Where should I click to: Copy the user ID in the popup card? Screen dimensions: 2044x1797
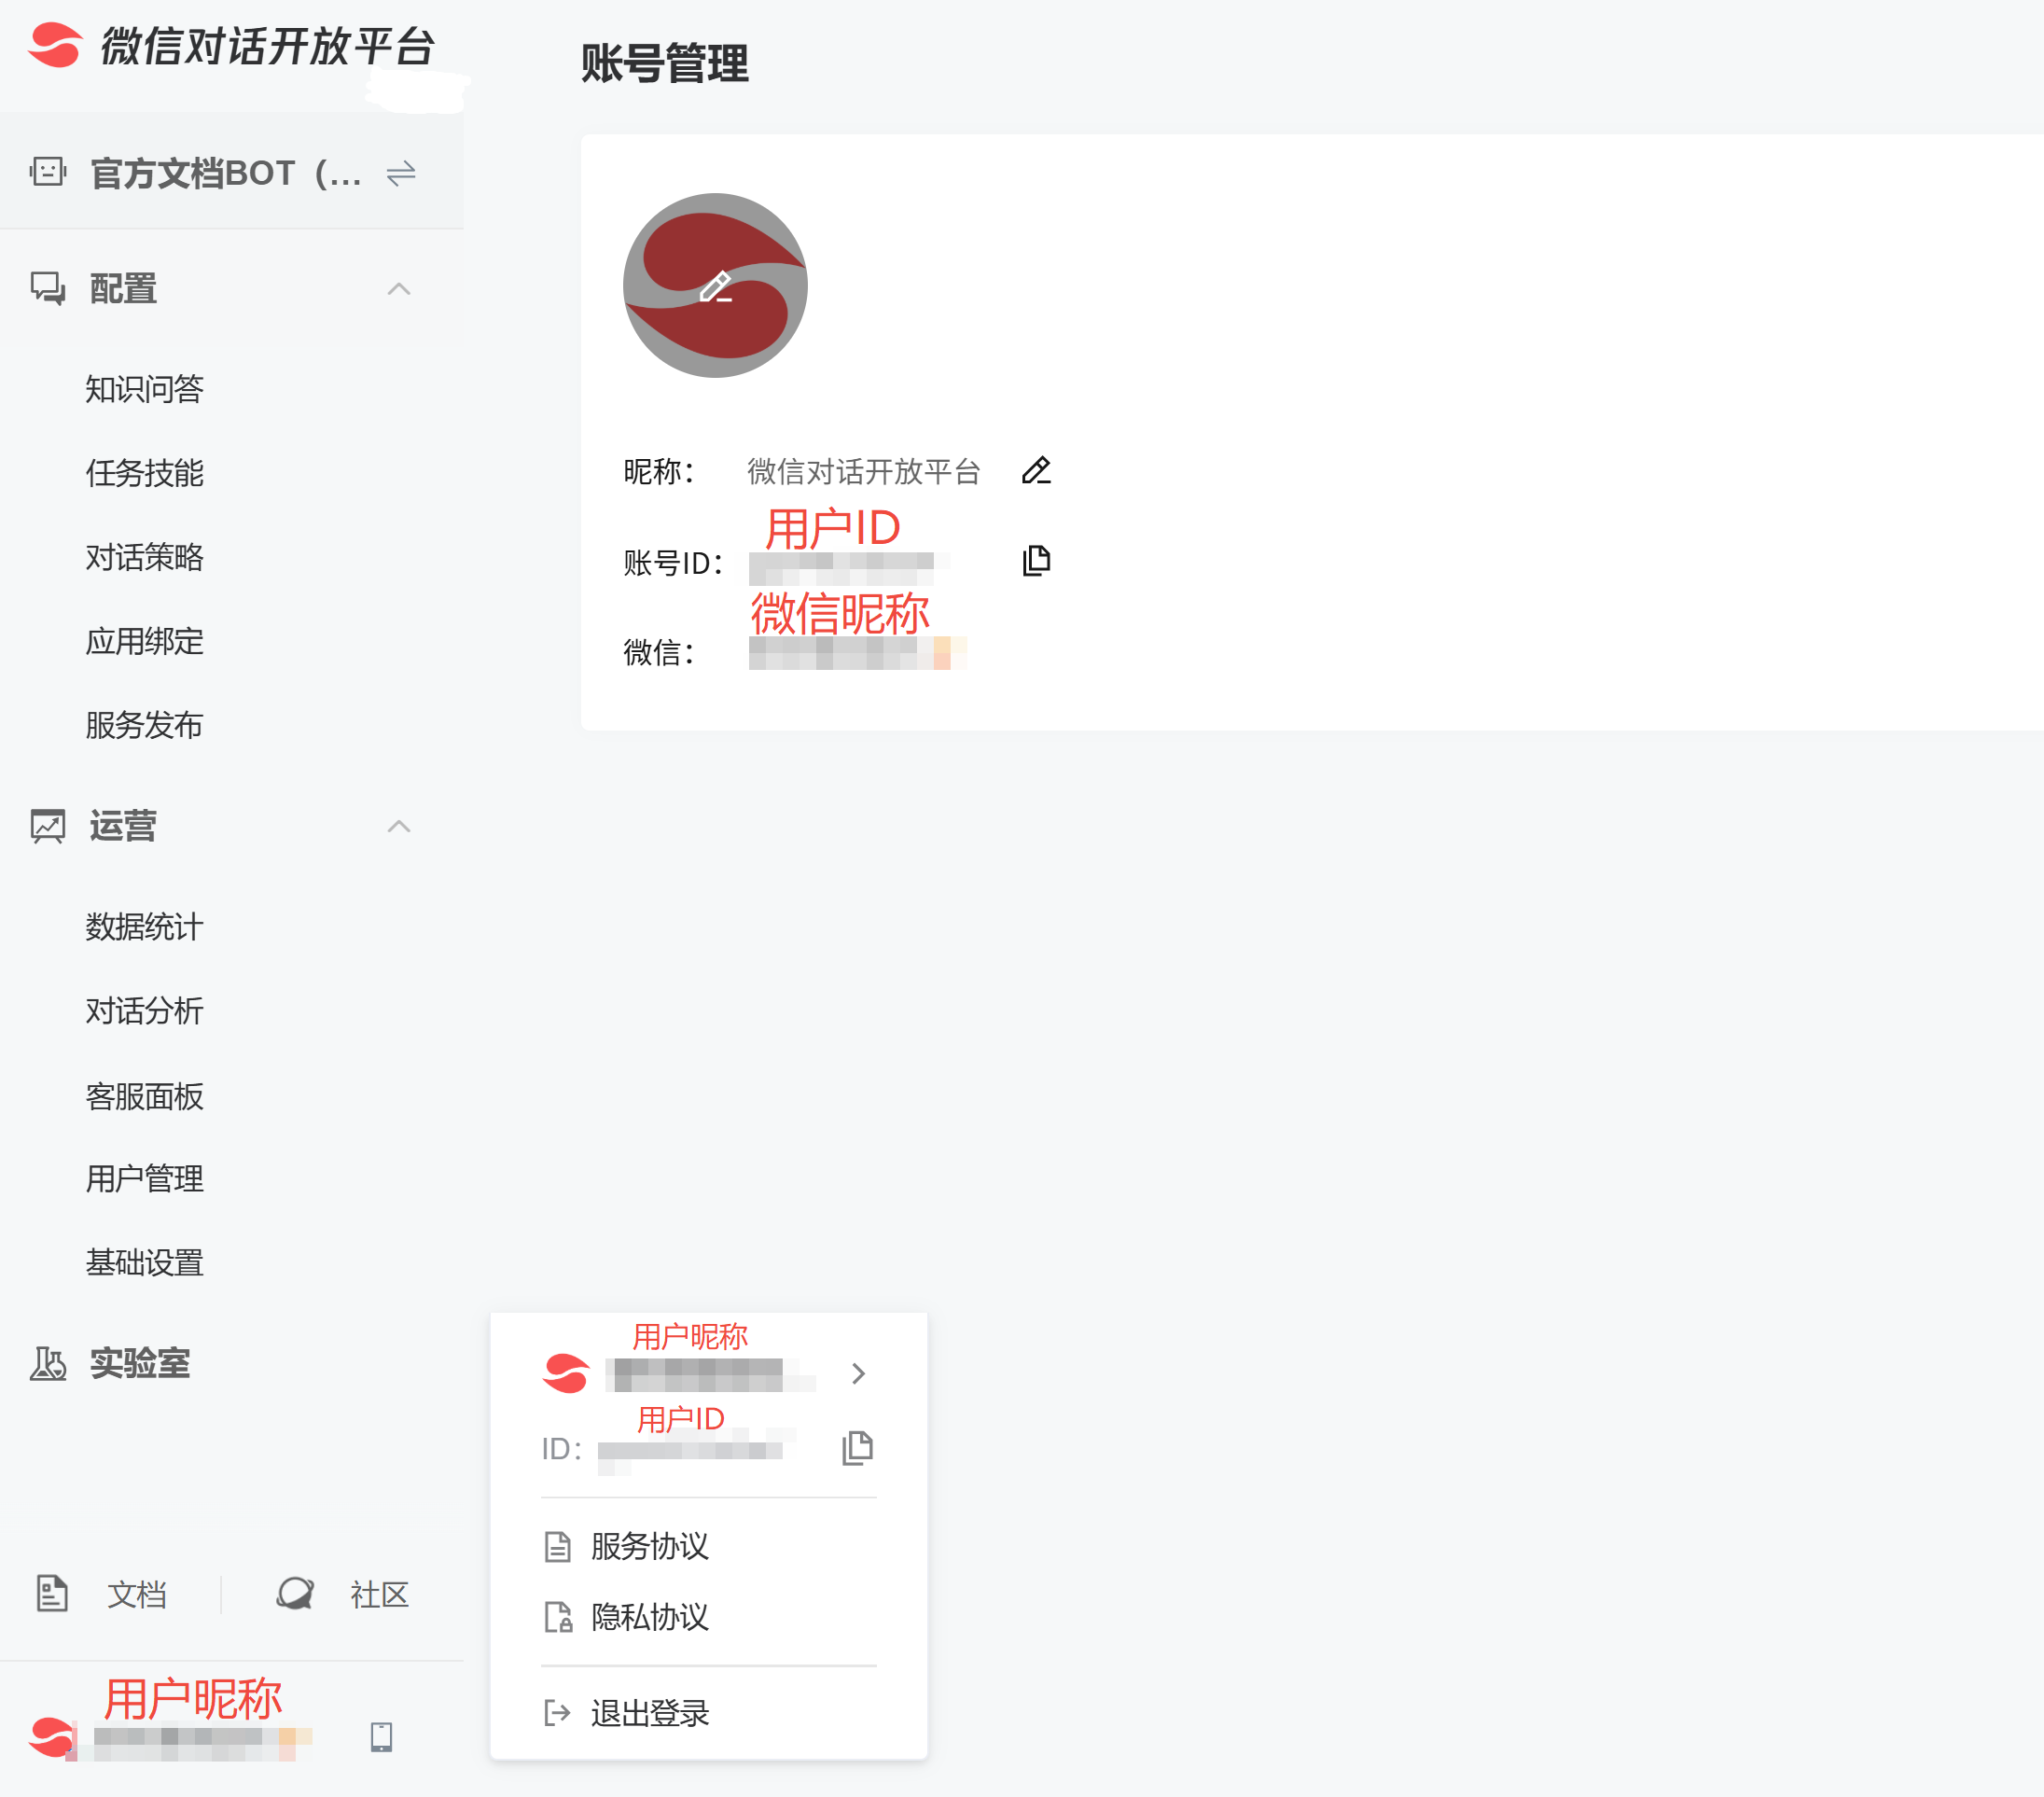point(857,1447)
